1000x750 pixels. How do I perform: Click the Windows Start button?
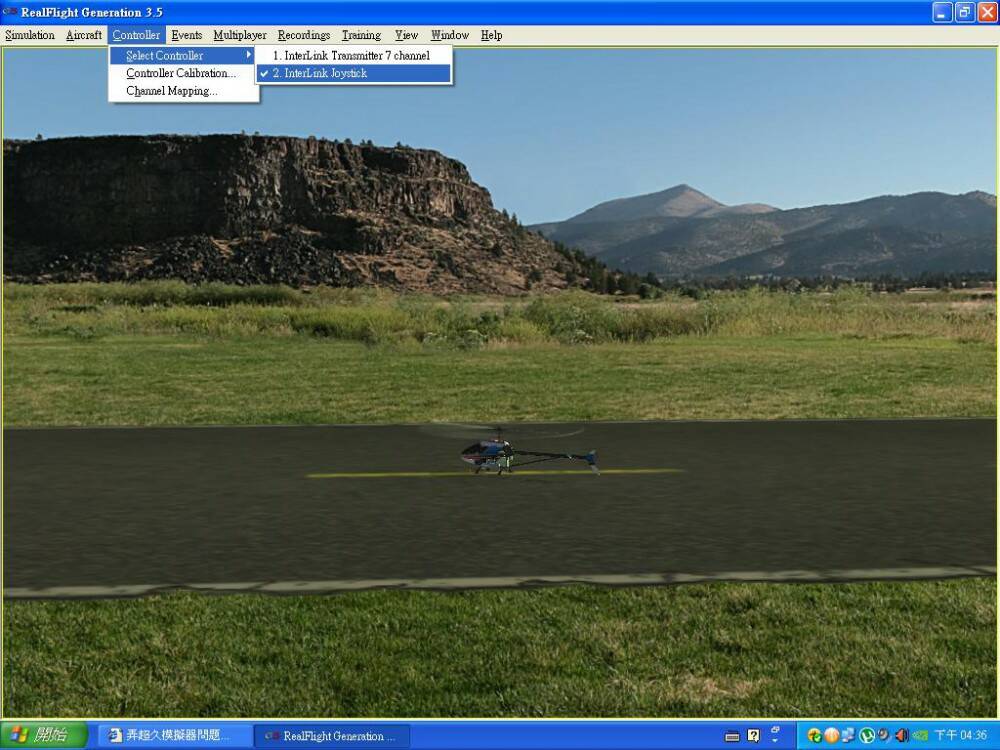click(42, 735)
